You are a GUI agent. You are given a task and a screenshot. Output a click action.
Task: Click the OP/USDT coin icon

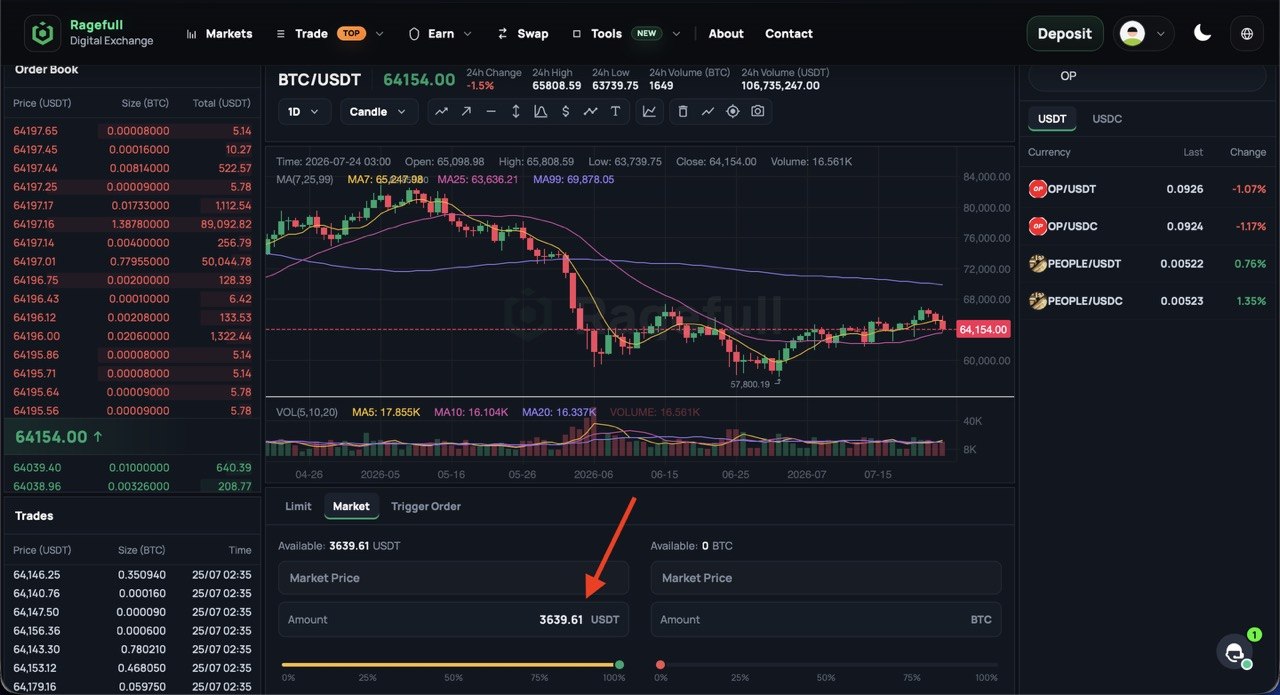1038,189
